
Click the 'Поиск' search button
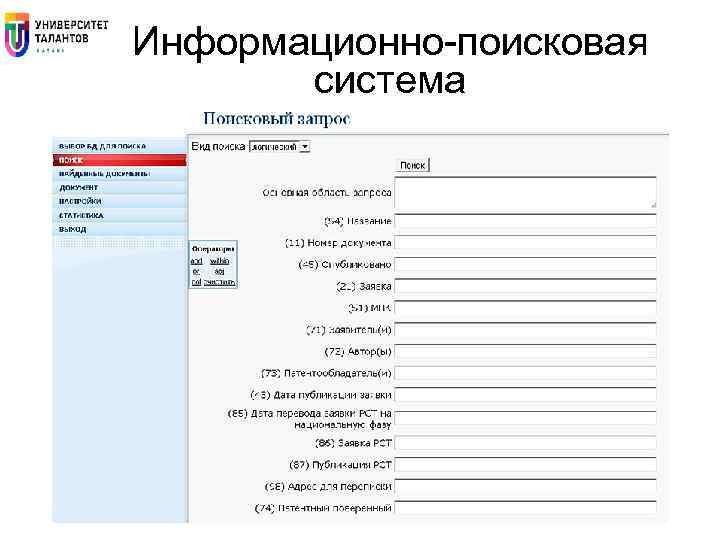412,165
